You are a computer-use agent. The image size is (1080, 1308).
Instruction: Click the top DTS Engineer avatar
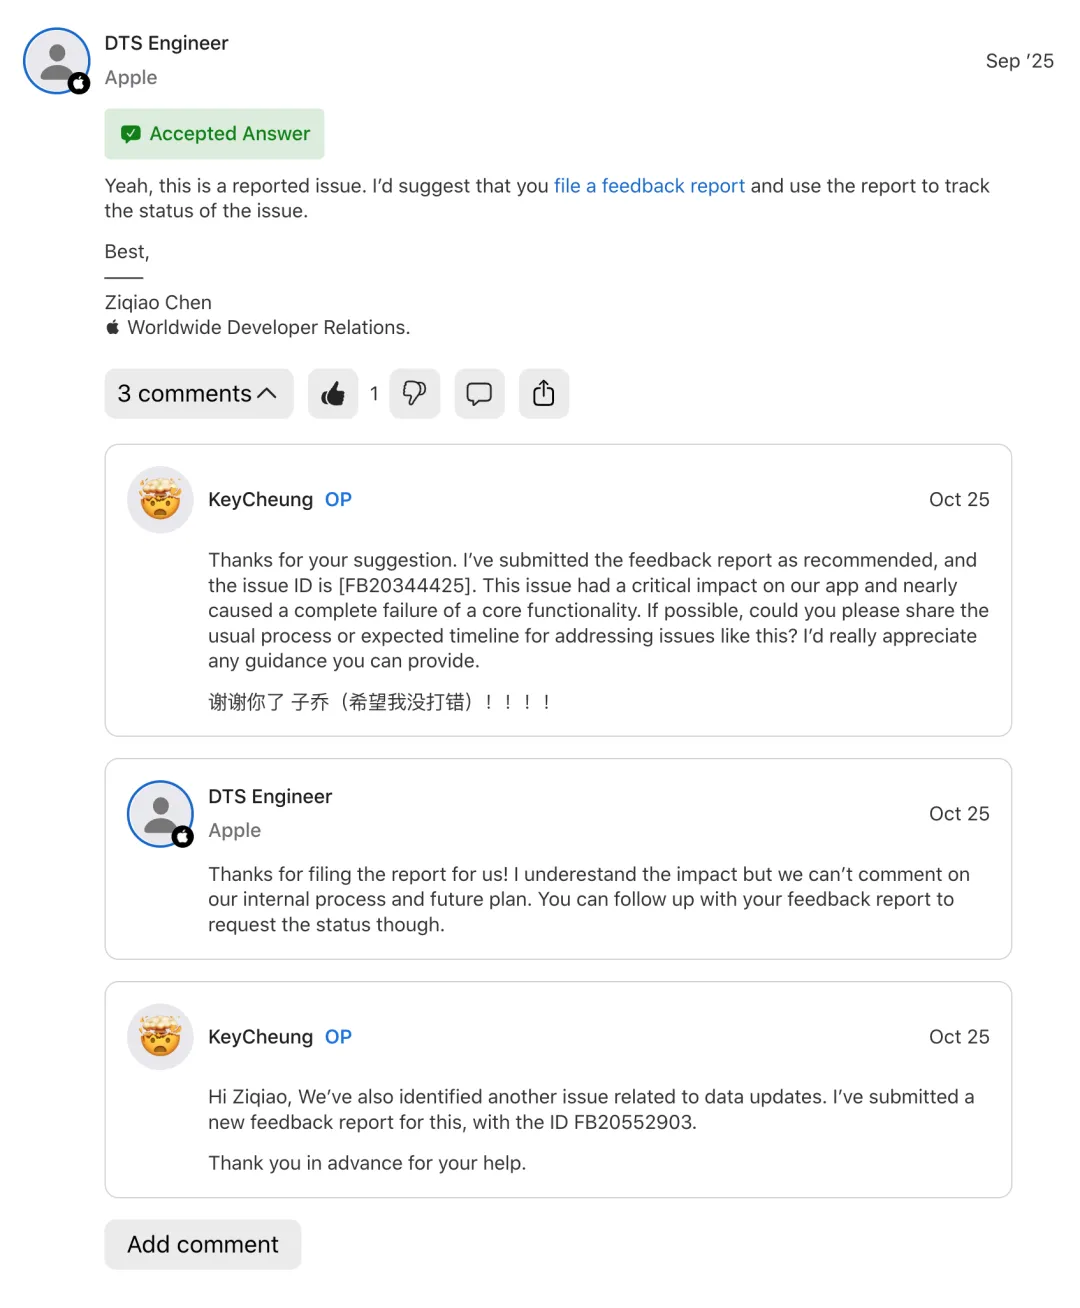[57, 61]
